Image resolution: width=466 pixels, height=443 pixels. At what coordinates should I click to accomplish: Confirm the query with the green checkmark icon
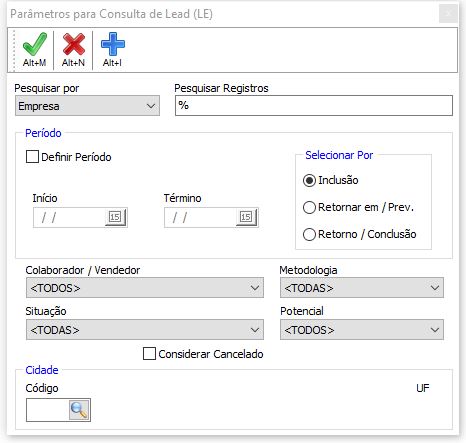point(34,50)
